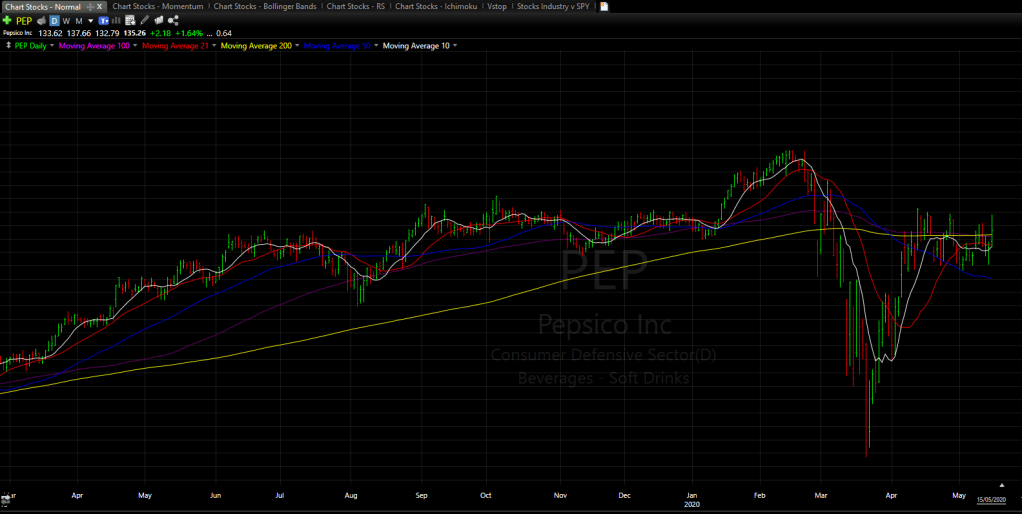Click the yellow PEP ticker symbol
The height and width of the screenshot is (514, 1022).
[x=24, y=20]
